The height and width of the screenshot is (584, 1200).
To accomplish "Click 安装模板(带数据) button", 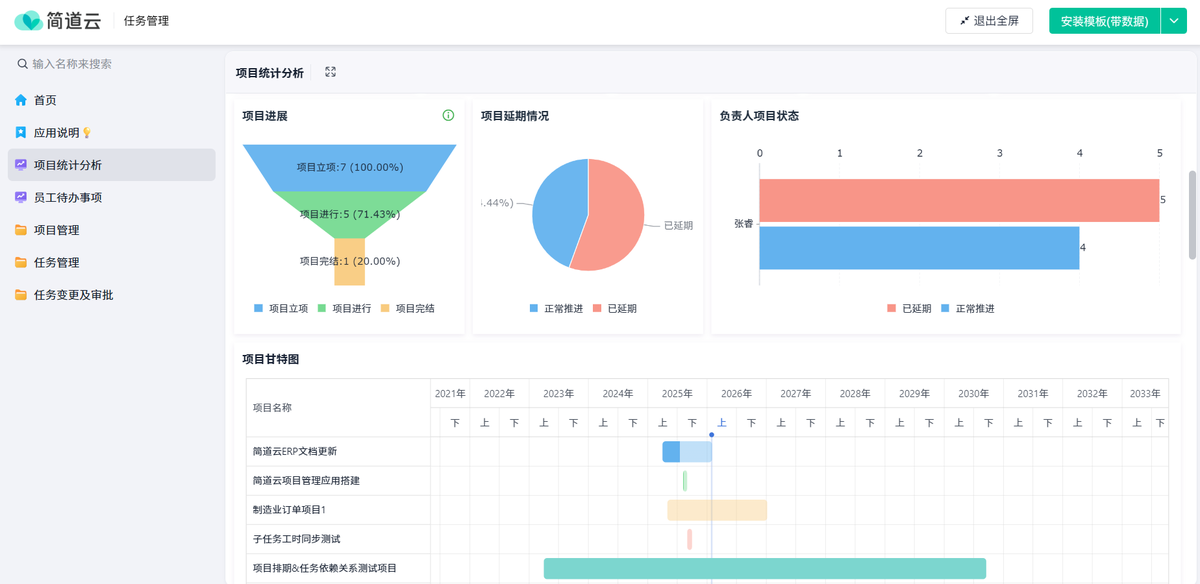I will tap(1104, 21).
